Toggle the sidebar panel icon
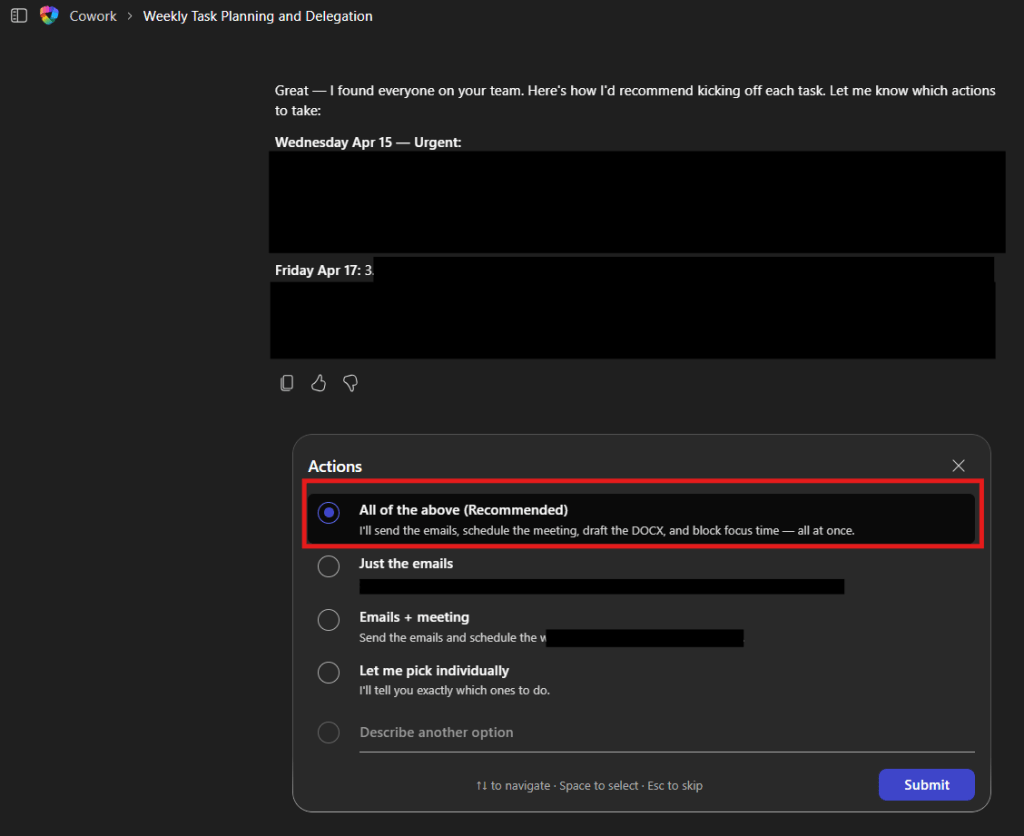 point(19,16)
